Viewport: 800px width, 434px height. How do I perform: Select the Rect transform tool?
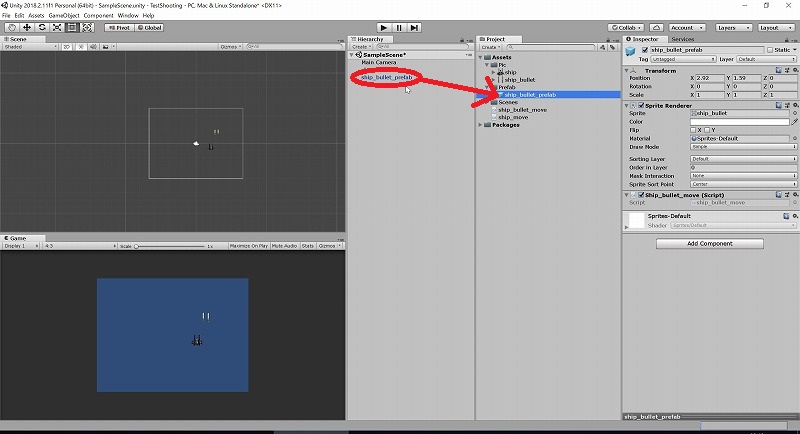point(72,28)
